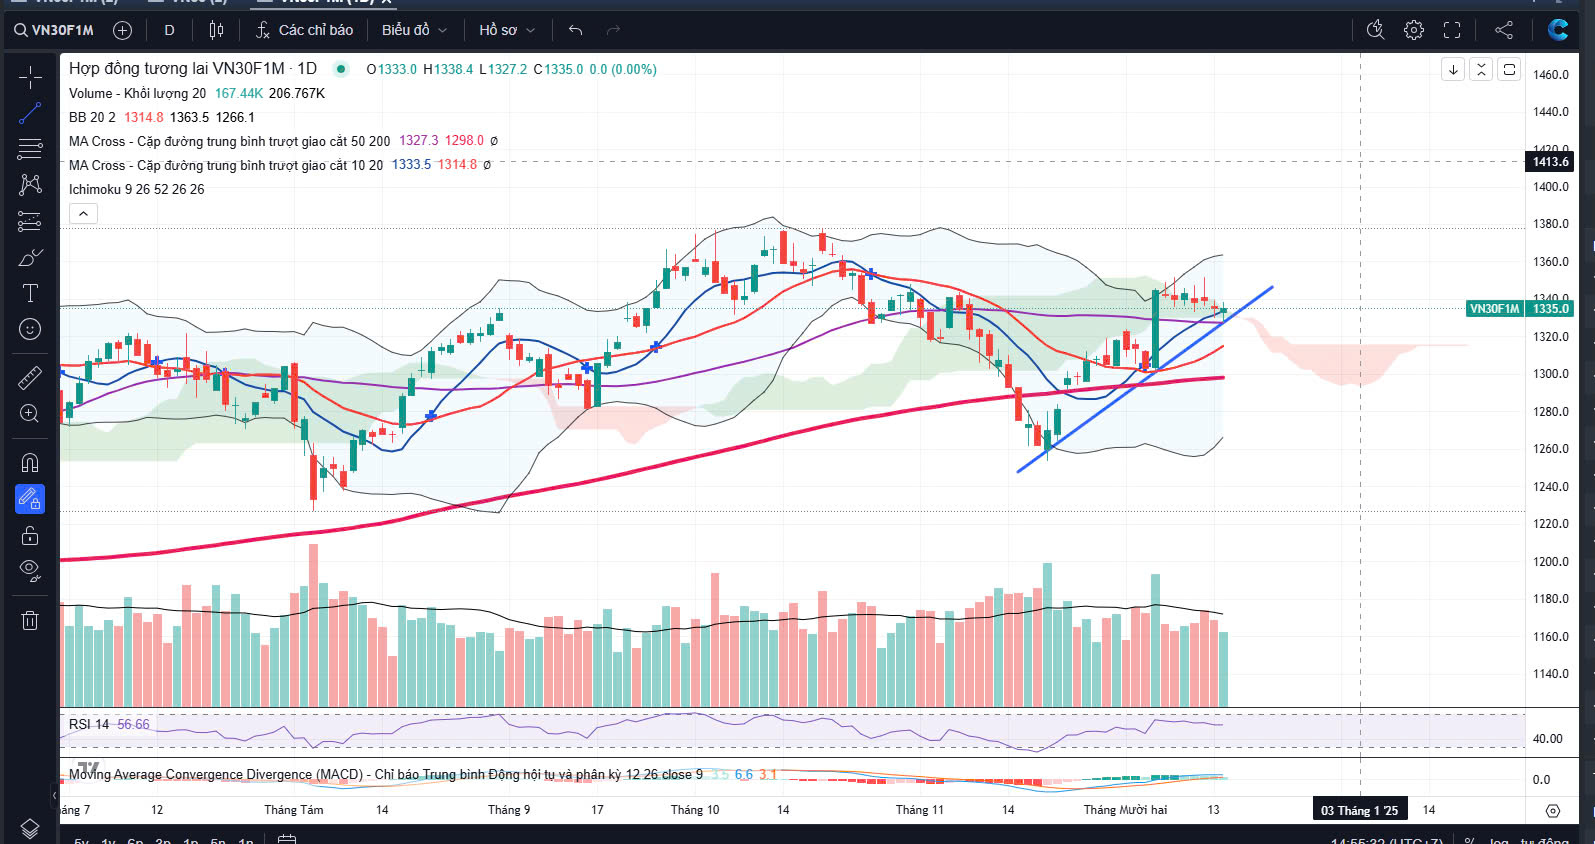The image size is (1595, 844).
Task: Select the Ichimoku 9 26 52 26 legend
Action: (x=136, y=189)
